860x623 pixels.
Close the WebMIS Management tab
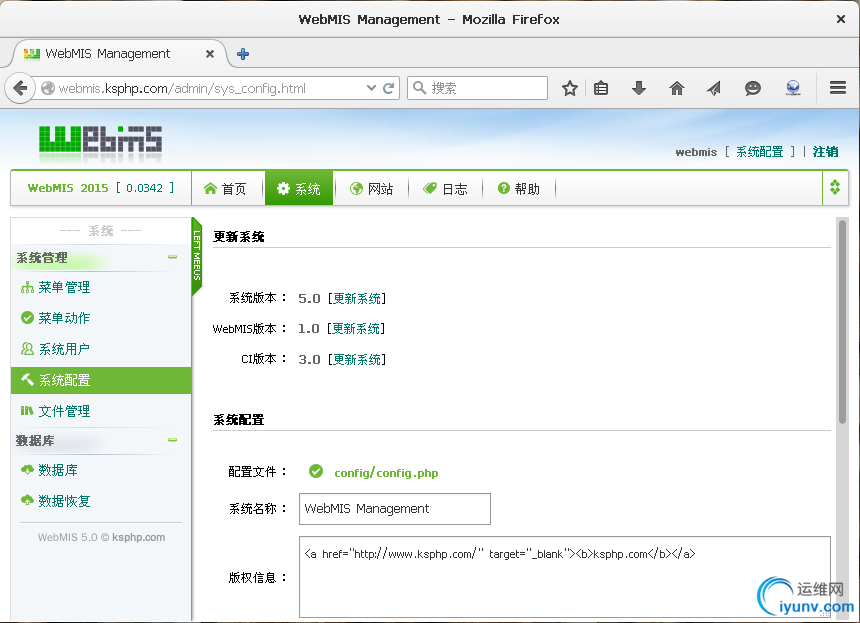[210, 54]
